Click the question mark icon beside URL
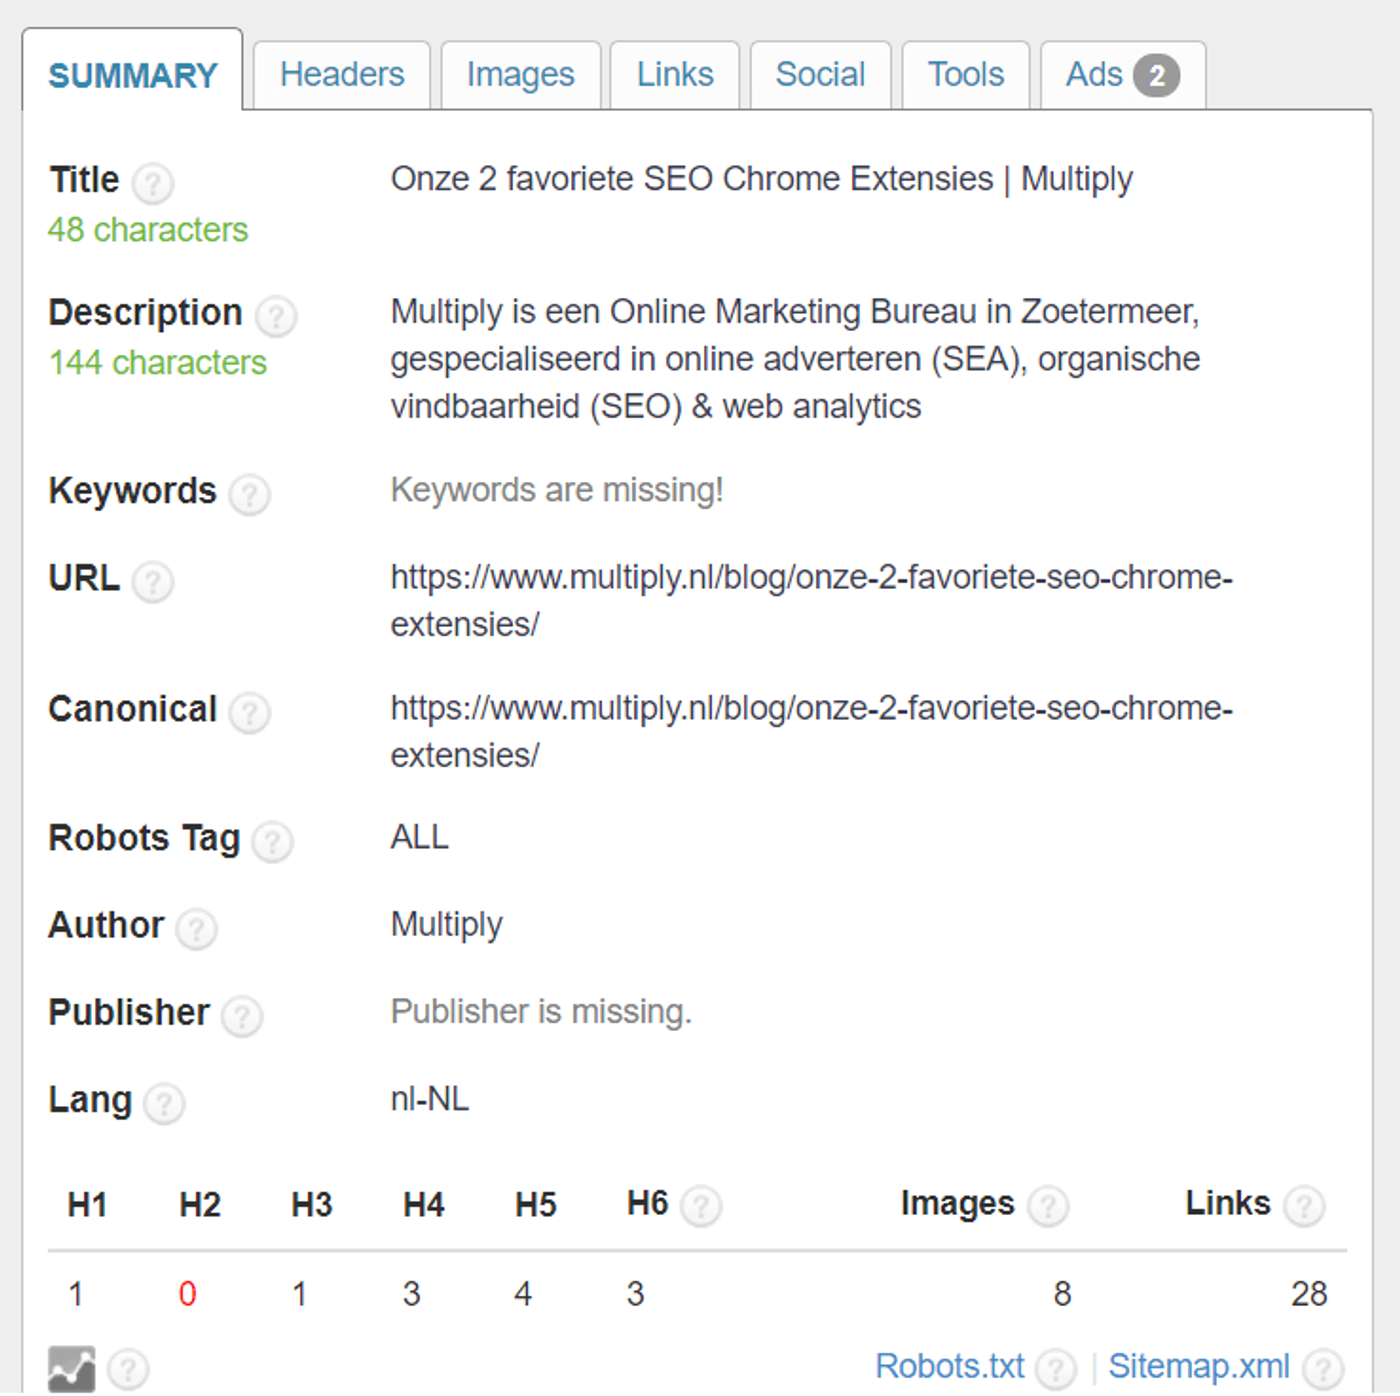 click(x=153, y=582)
